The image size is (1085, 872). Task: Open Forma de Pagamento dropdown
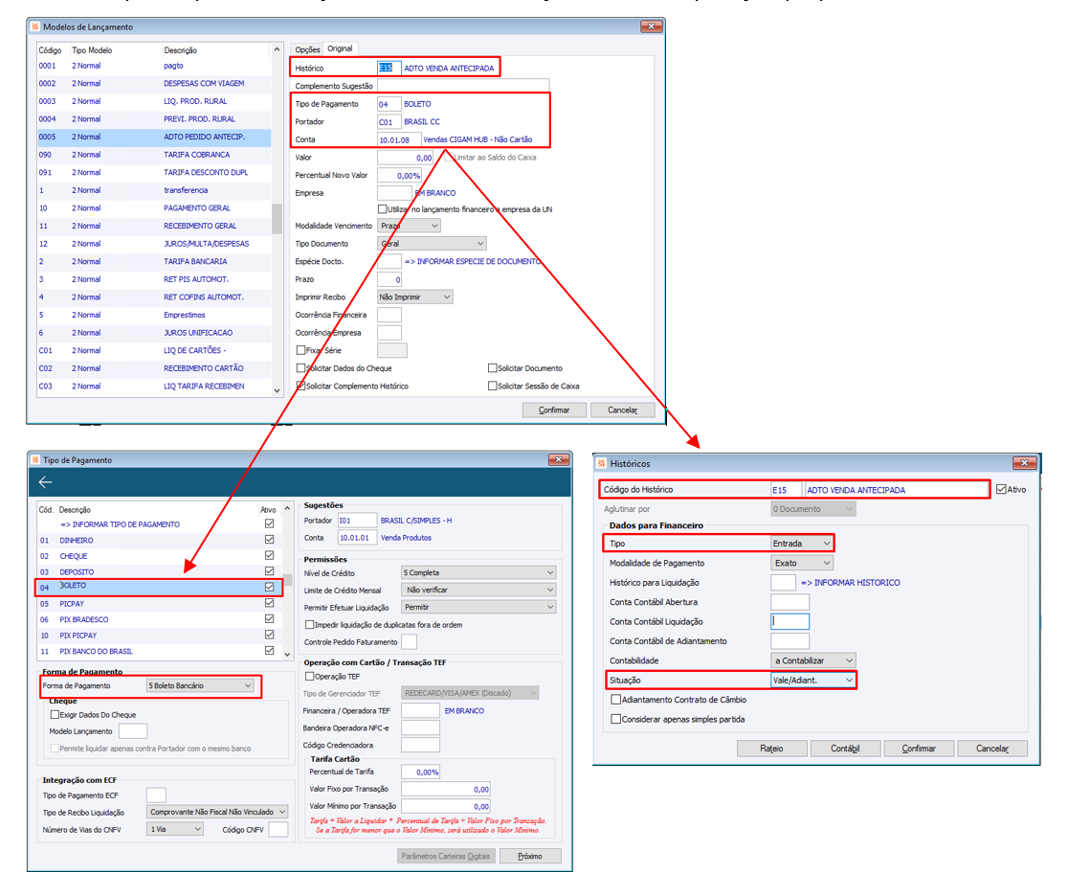[200, 685]
